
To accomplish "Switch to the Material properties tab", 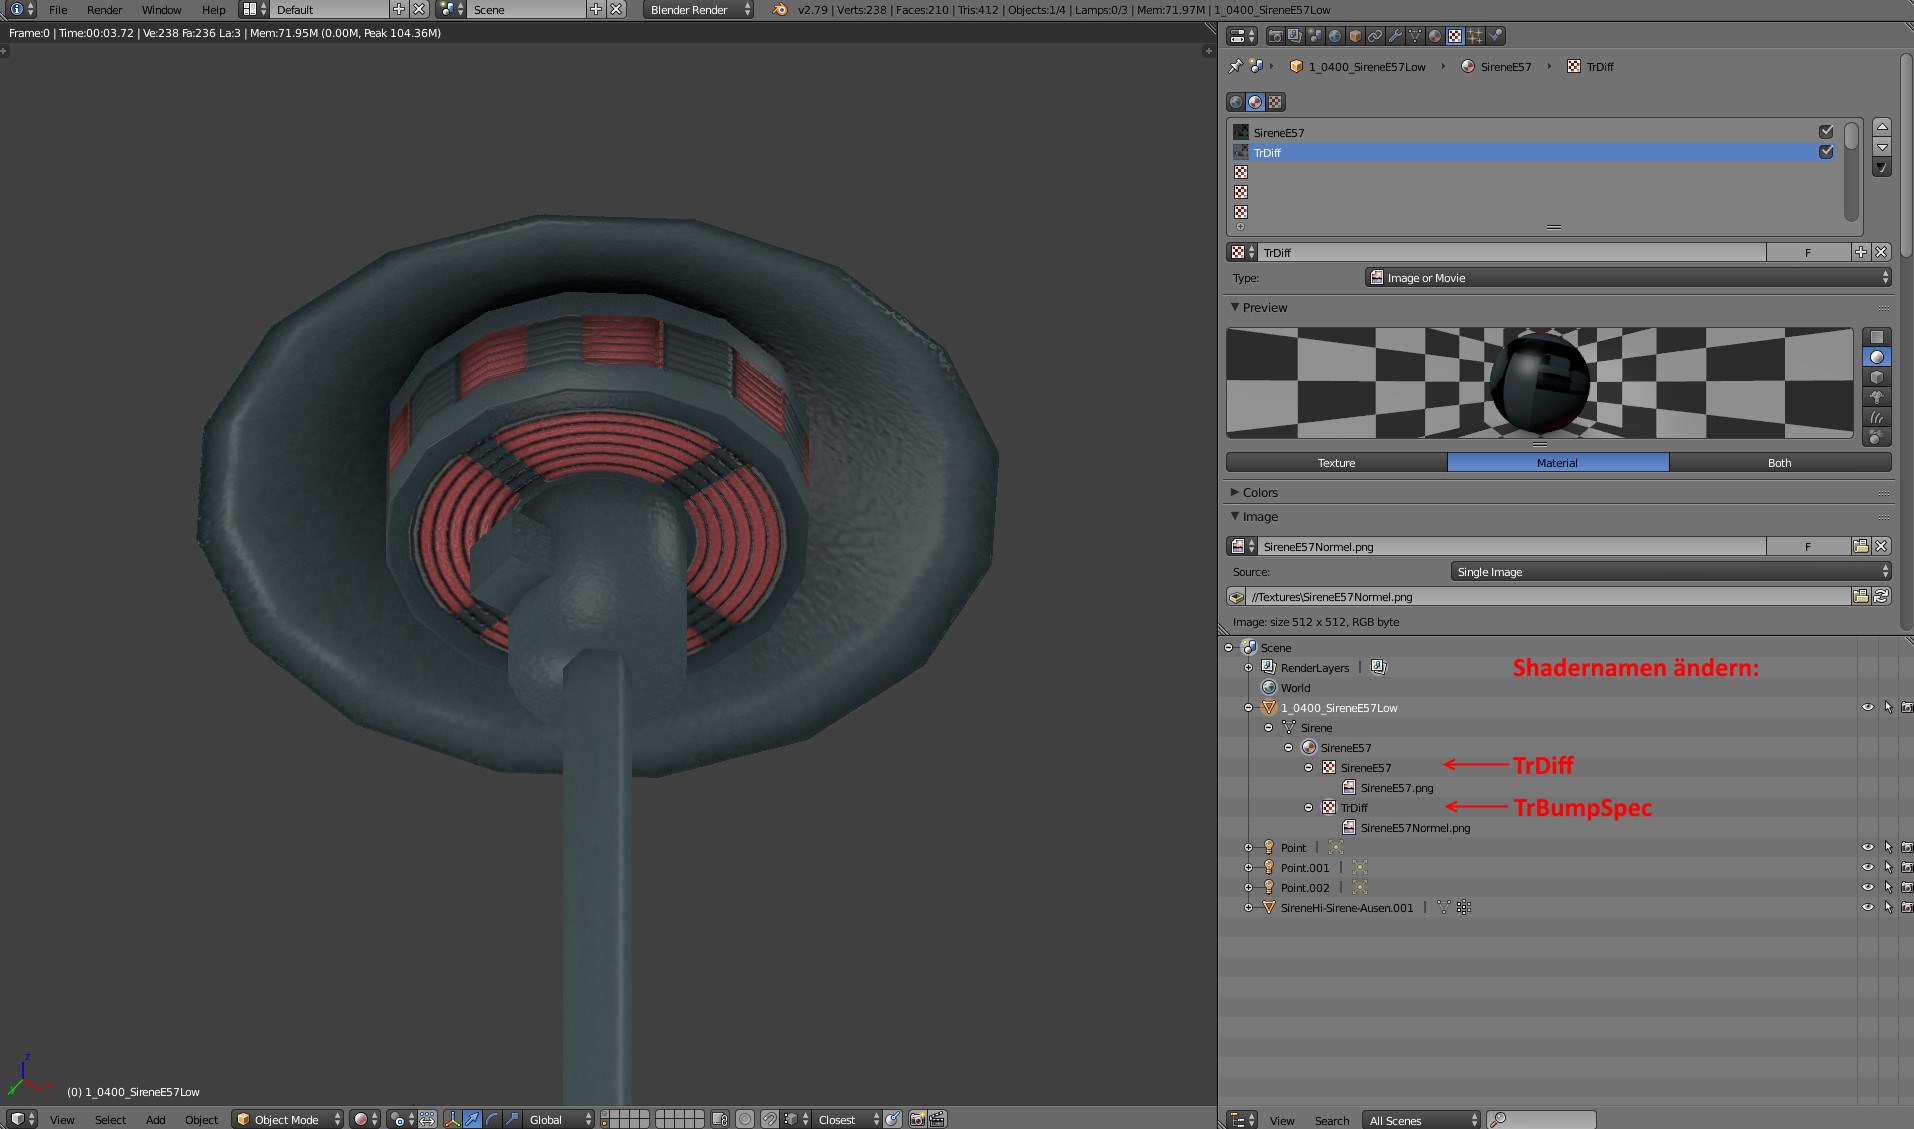I will (x=1435, y=36).
